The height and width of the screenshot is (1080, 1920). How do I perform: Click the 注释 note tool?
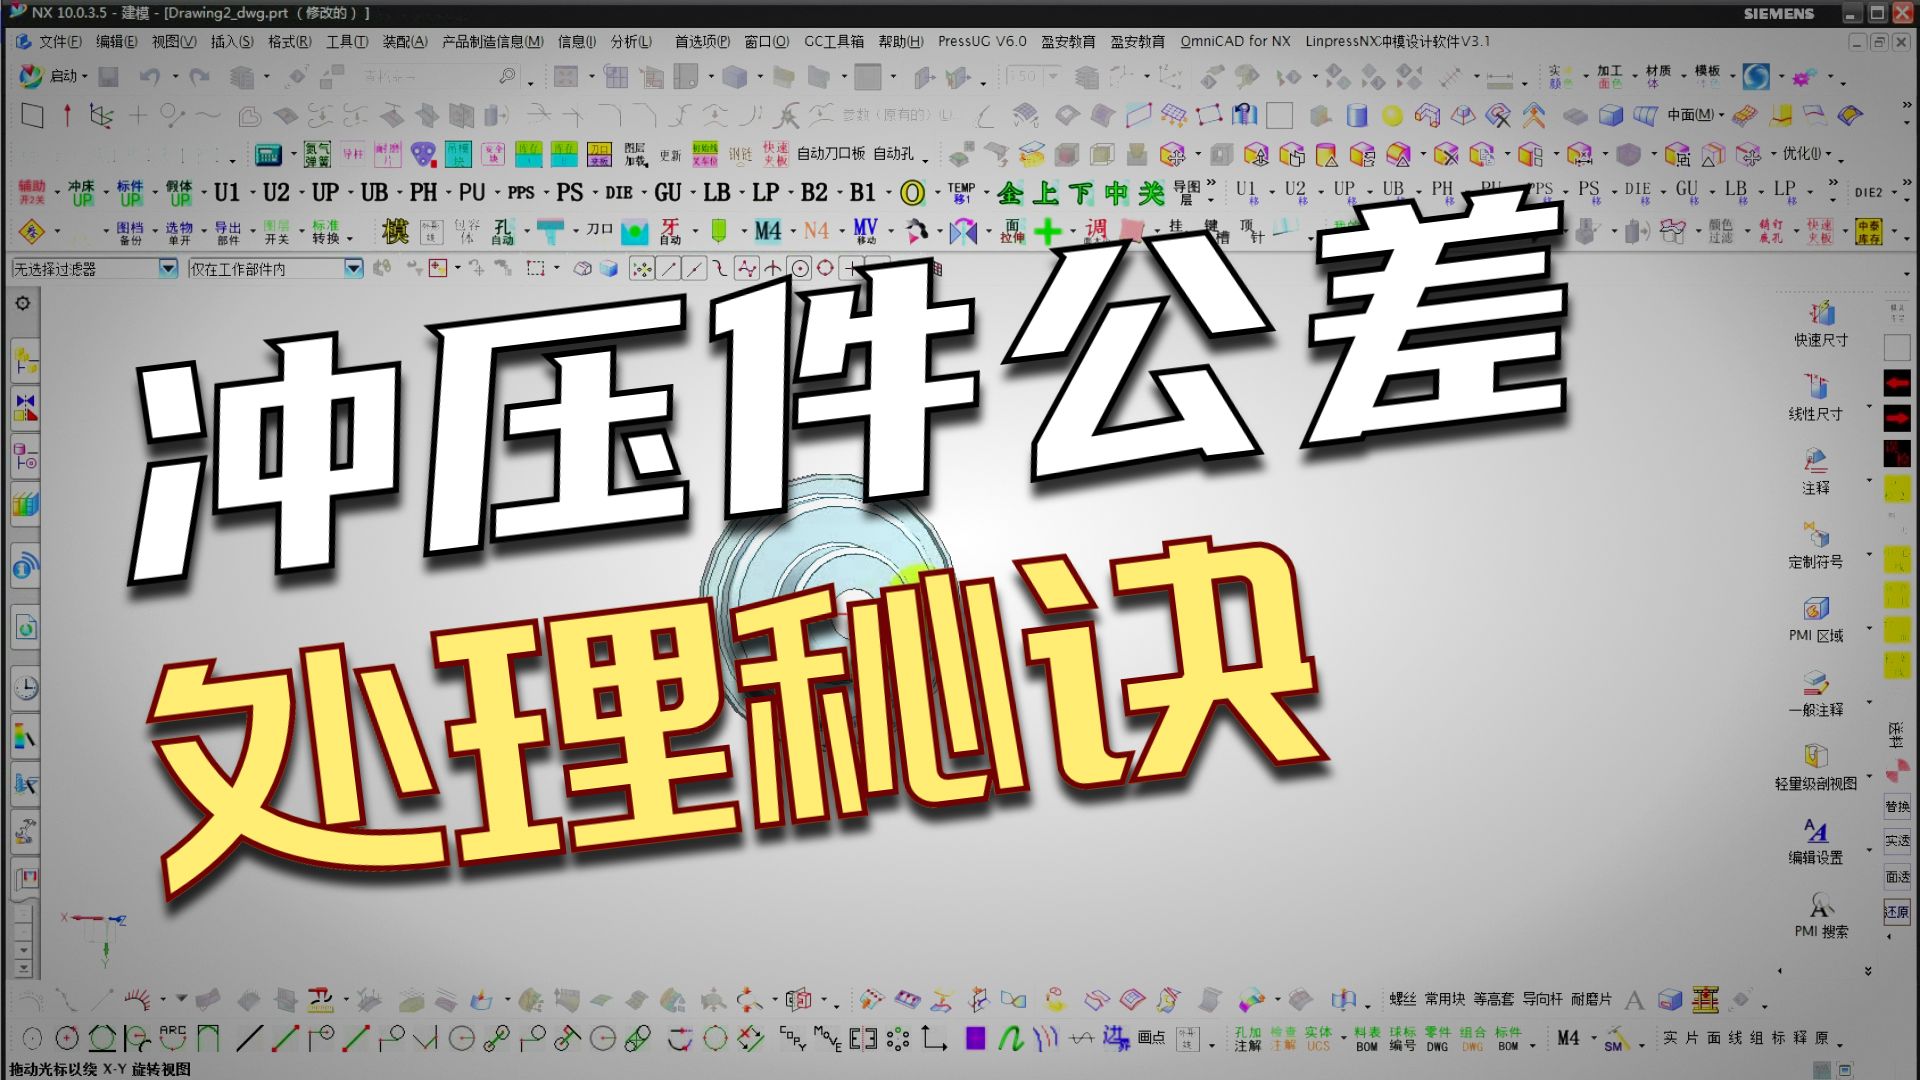click(1815, 472)
